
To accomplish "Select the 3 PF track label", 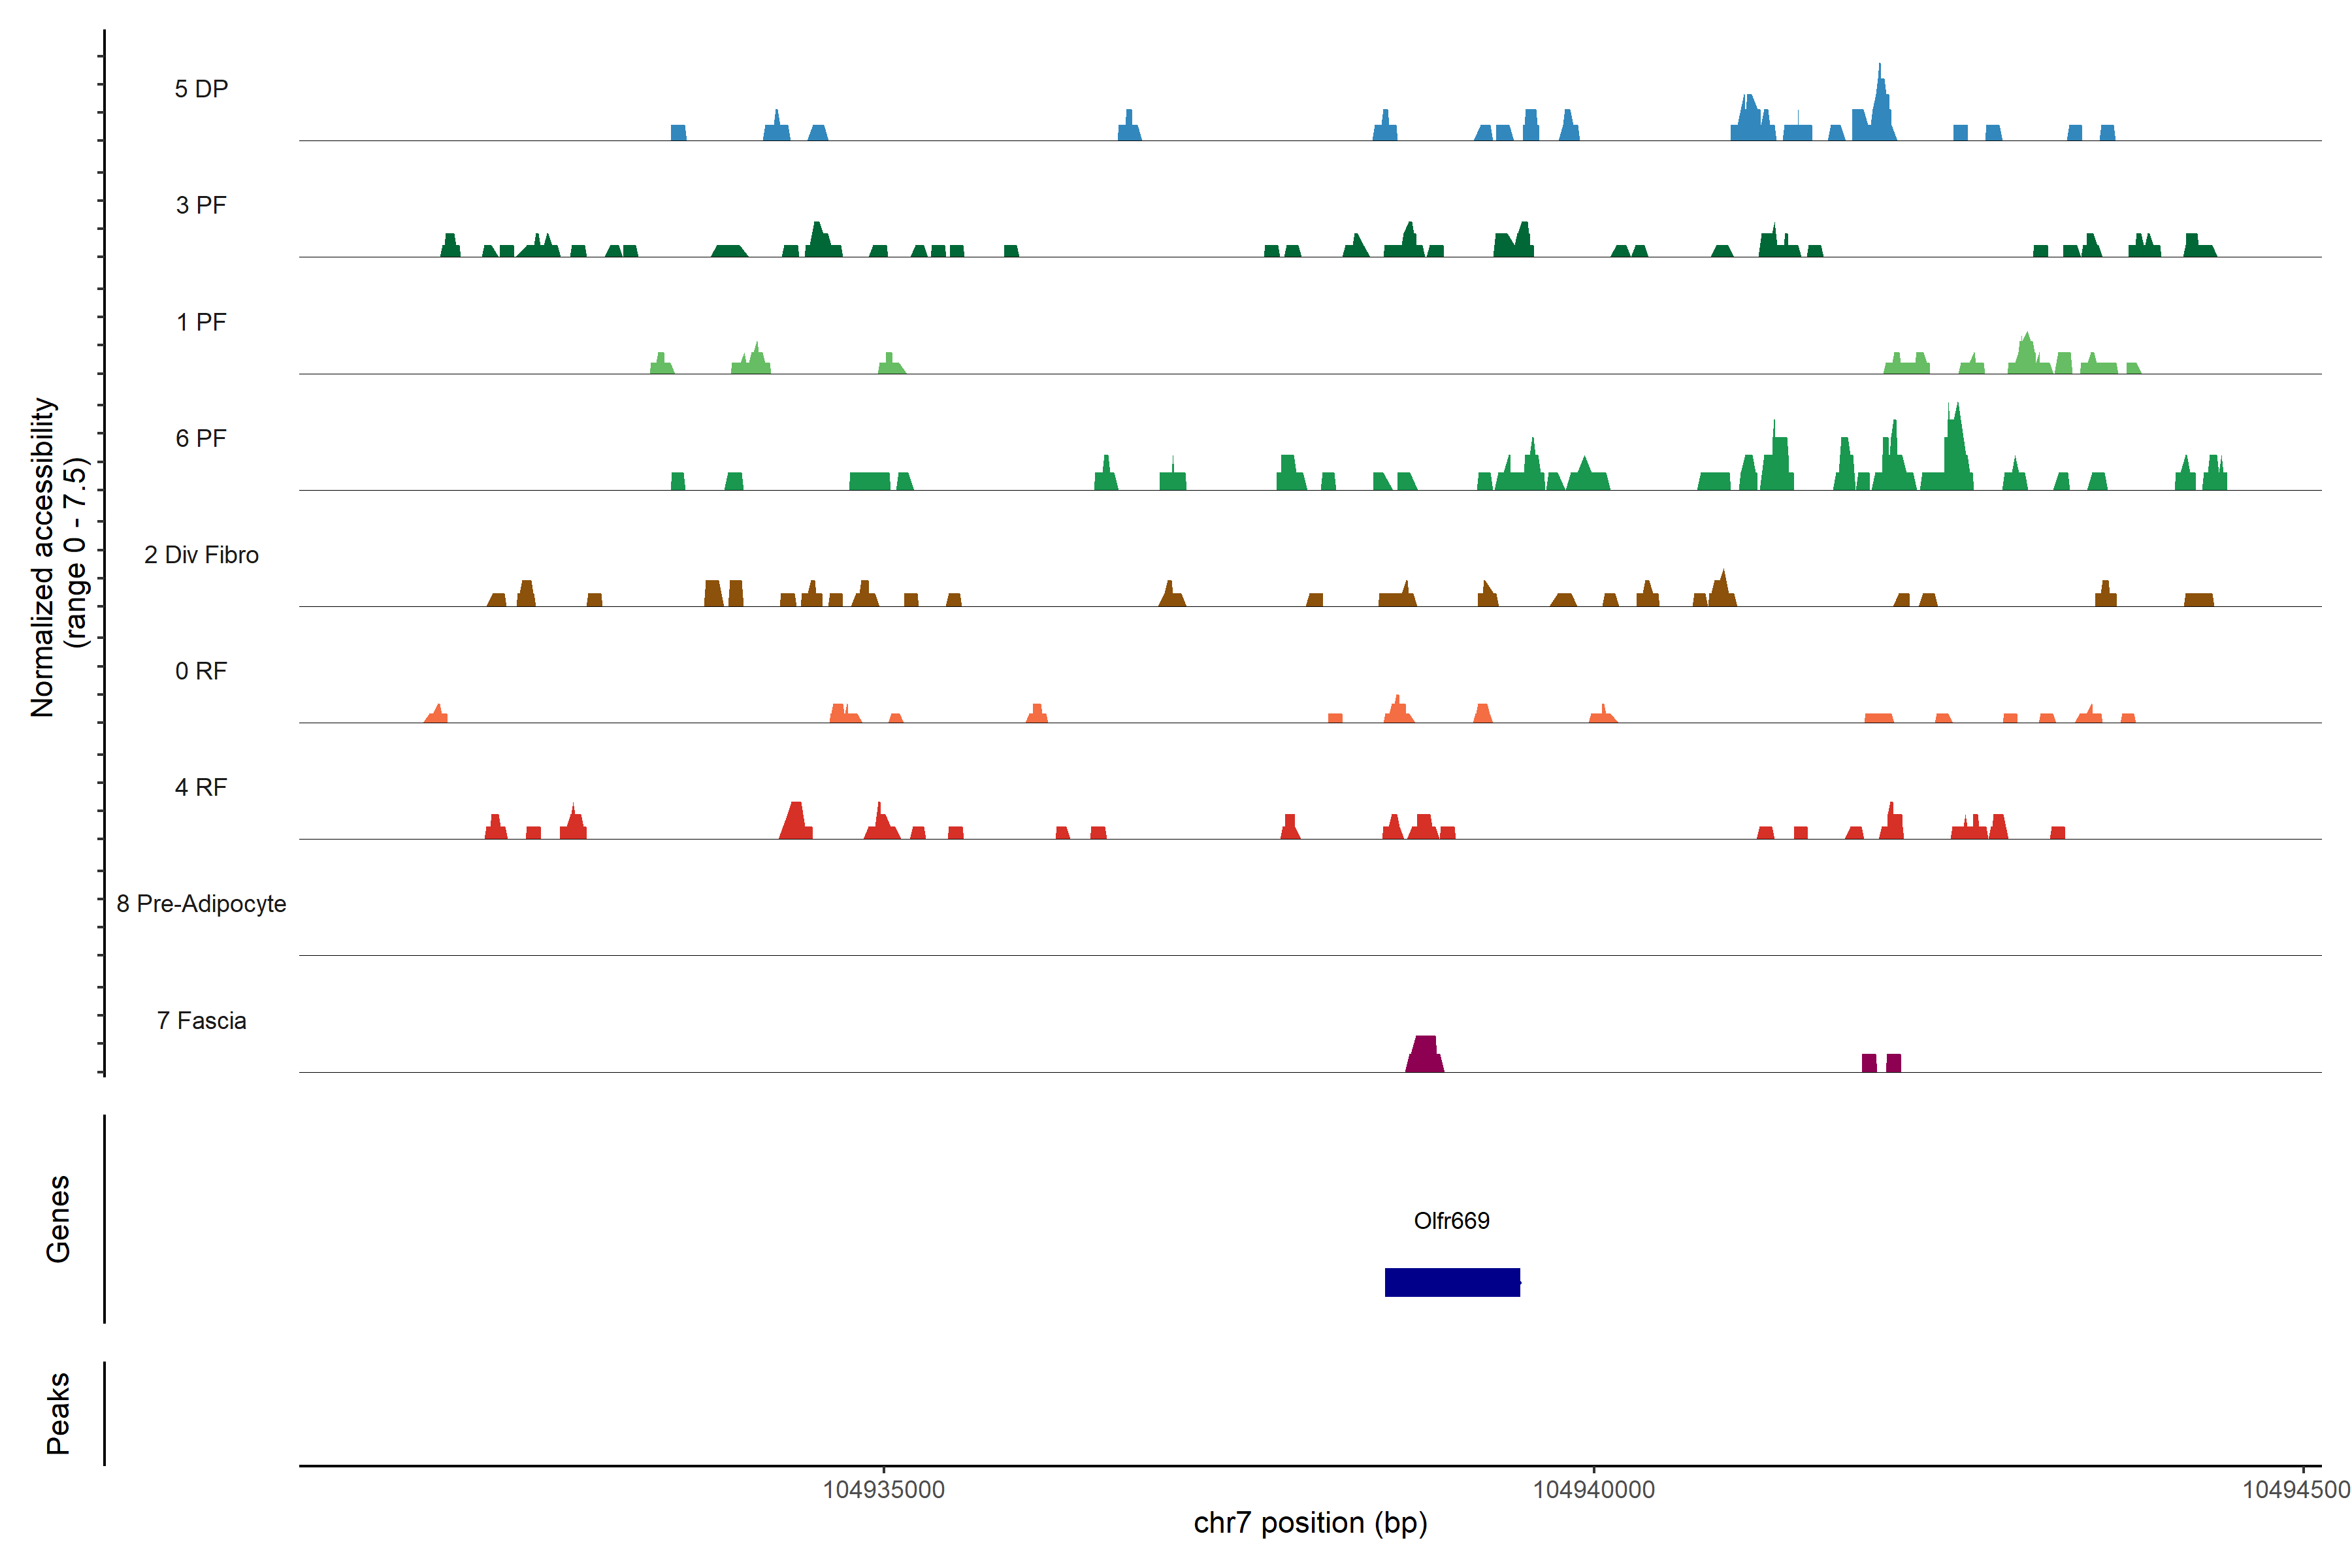I will 201,206.
